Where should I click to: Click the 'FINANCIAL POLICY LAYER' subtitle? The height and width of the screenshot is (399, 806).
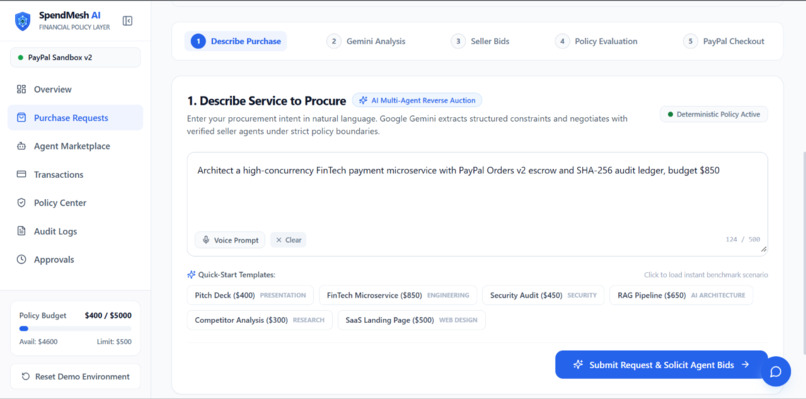point(75,27)
